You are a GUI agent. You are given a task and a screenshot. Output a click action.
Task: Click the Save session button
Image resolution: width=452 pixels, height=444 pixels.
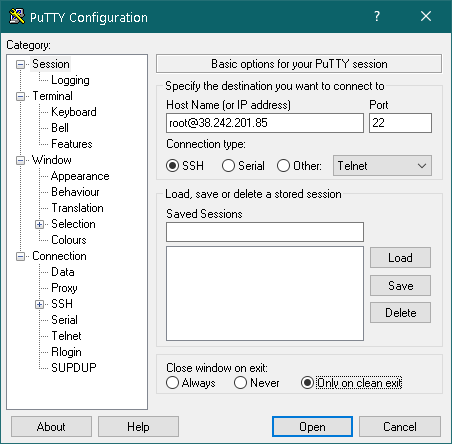click(400, 285)
